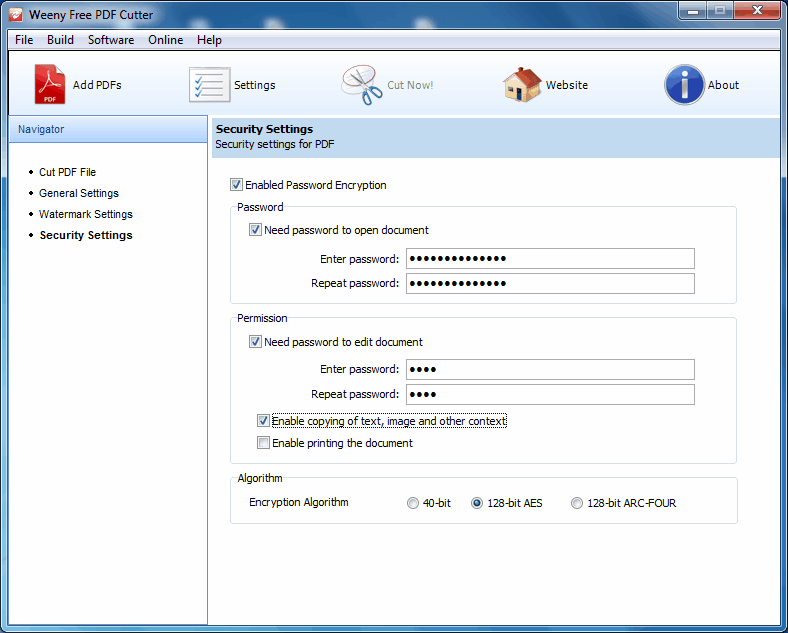Image resolution: width=788 pixels, height=633 pixels.
Task: Click the Navigator panel header
Action: (108, 129)
